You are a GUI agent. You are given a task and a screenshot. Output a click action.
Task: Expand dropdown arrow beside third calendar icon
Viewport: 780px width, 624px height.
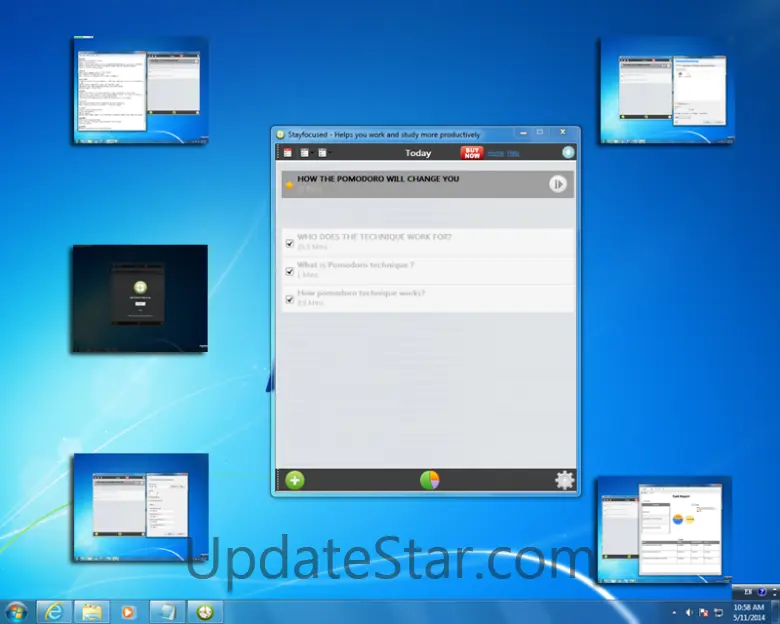click(329, 153)
